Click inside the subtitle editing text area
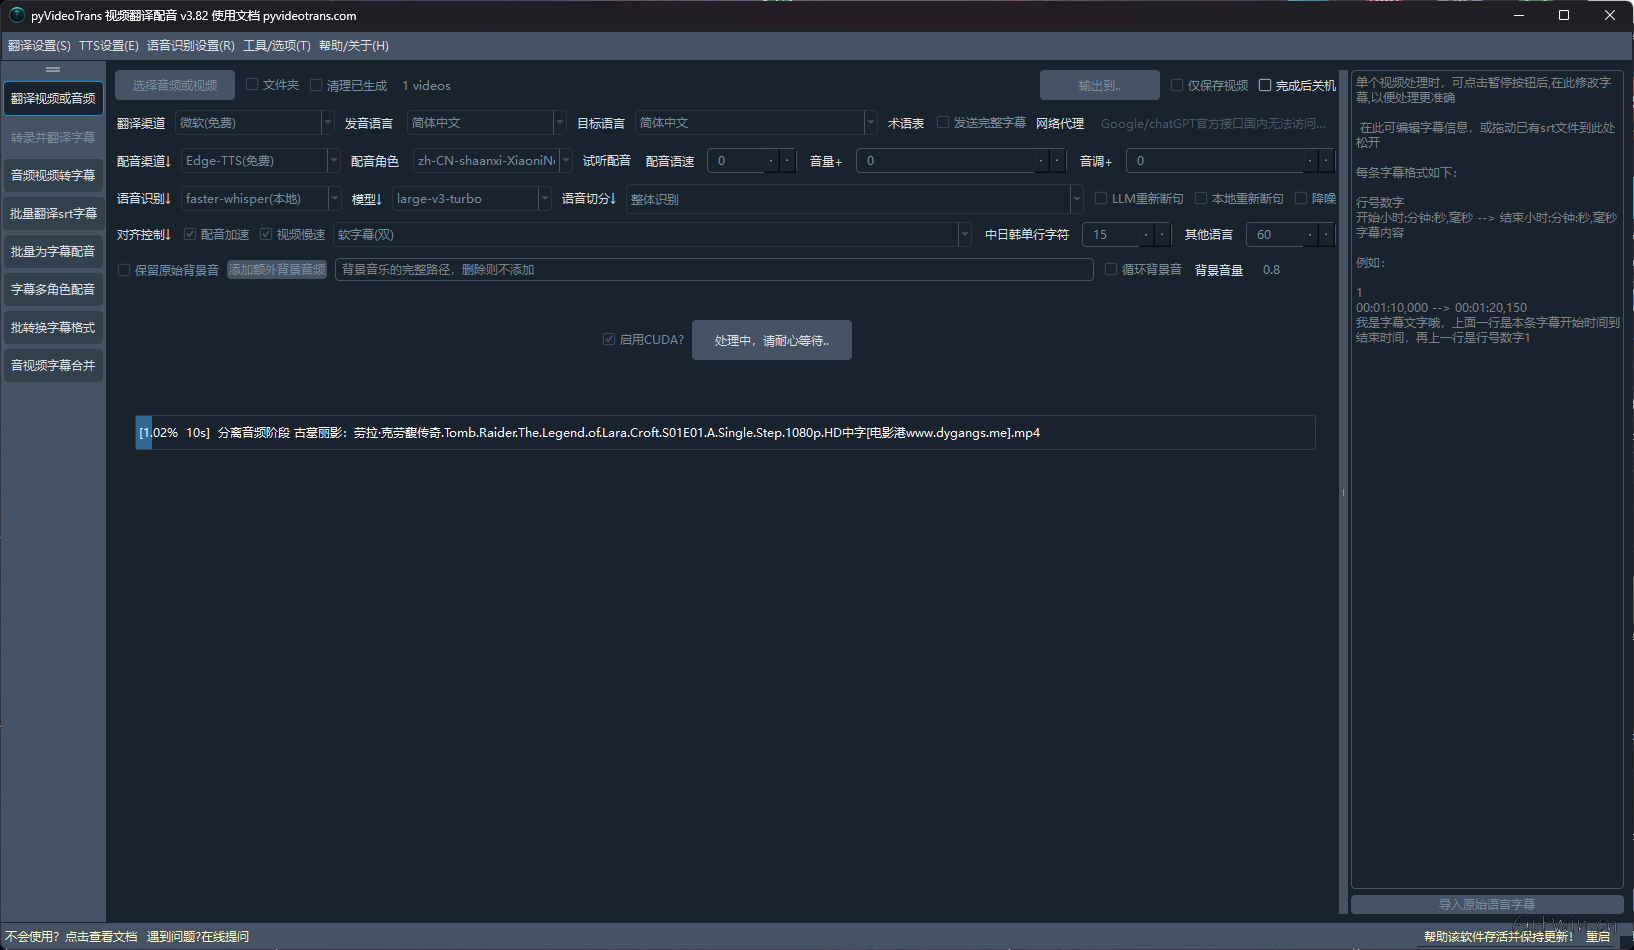 coord(1487,480)
